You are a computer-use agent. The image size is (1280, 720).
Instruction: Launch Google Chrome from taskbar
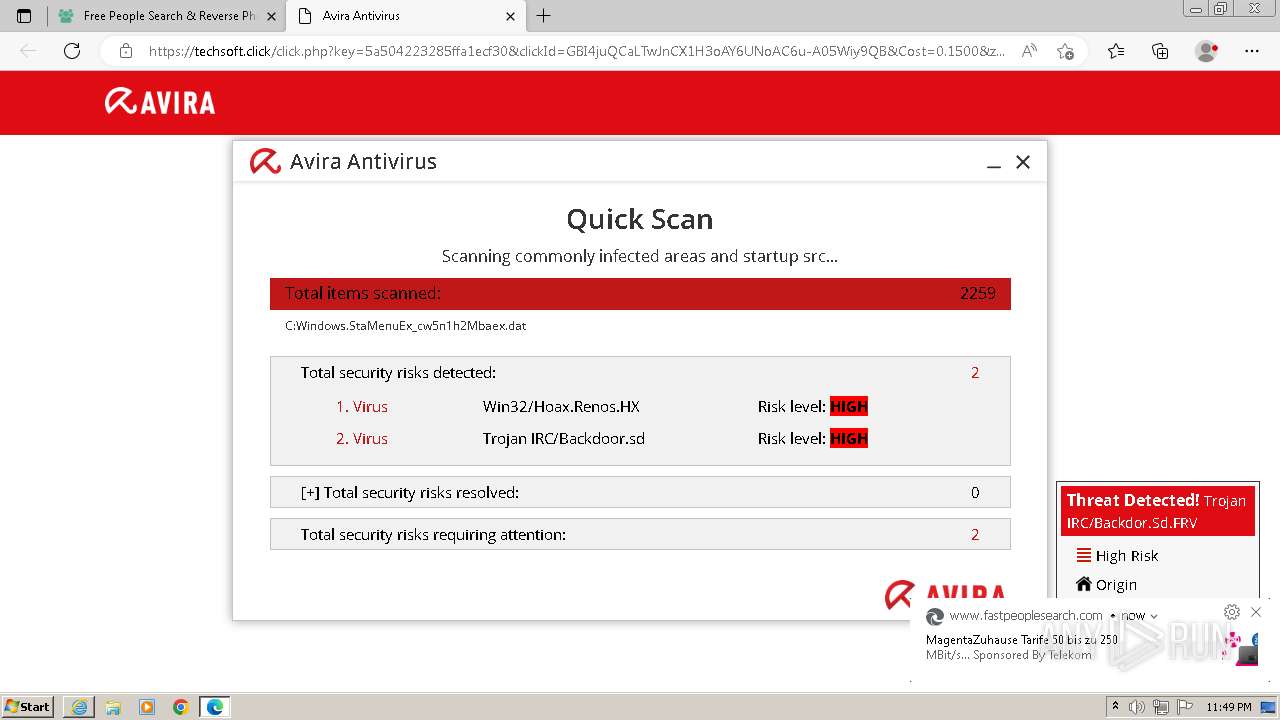click(x=181, y=707)
